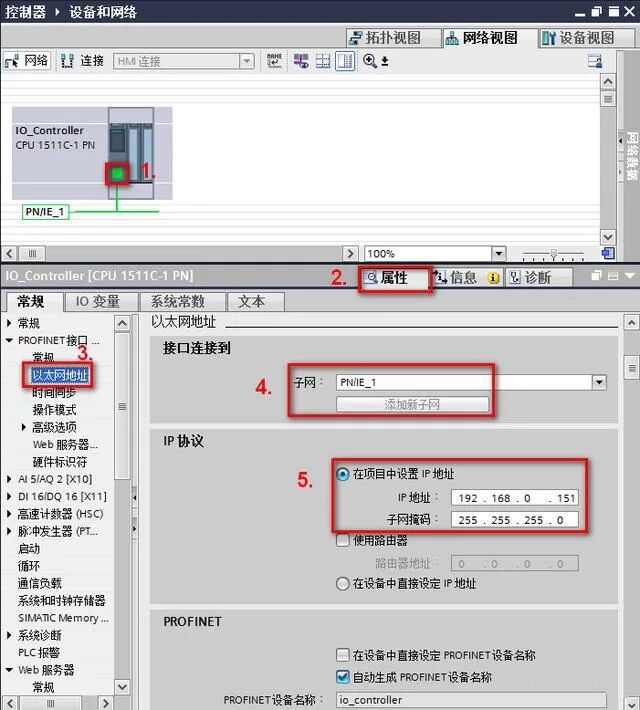Click the table layout icon at right
The image size is (640, 710).
595,61
